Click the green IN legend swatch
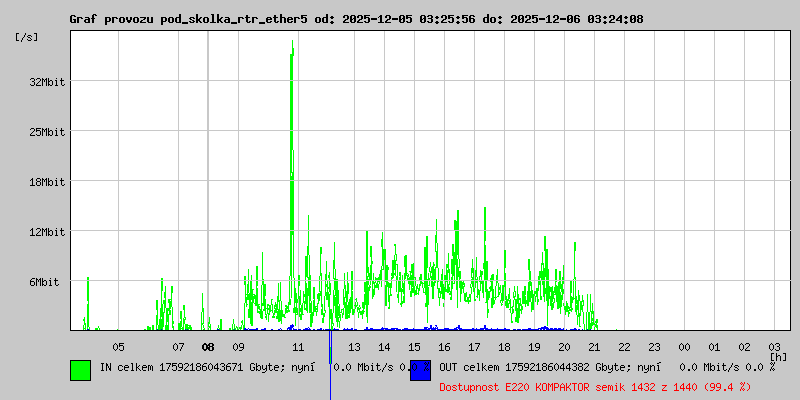Image resolution: width=800 pixels, height=400 pixels. (80, 370)
